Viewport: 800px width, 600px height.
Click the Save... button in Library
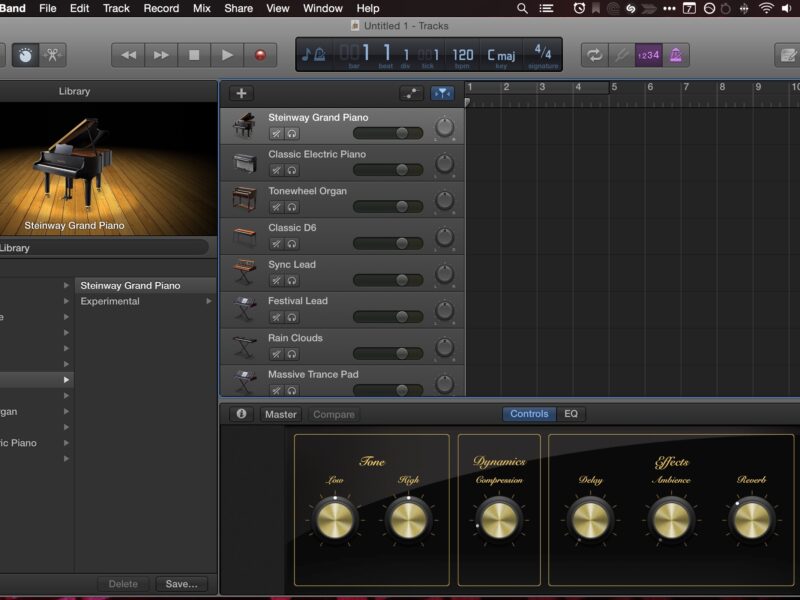pyautogui.click(x=181, y=584)
